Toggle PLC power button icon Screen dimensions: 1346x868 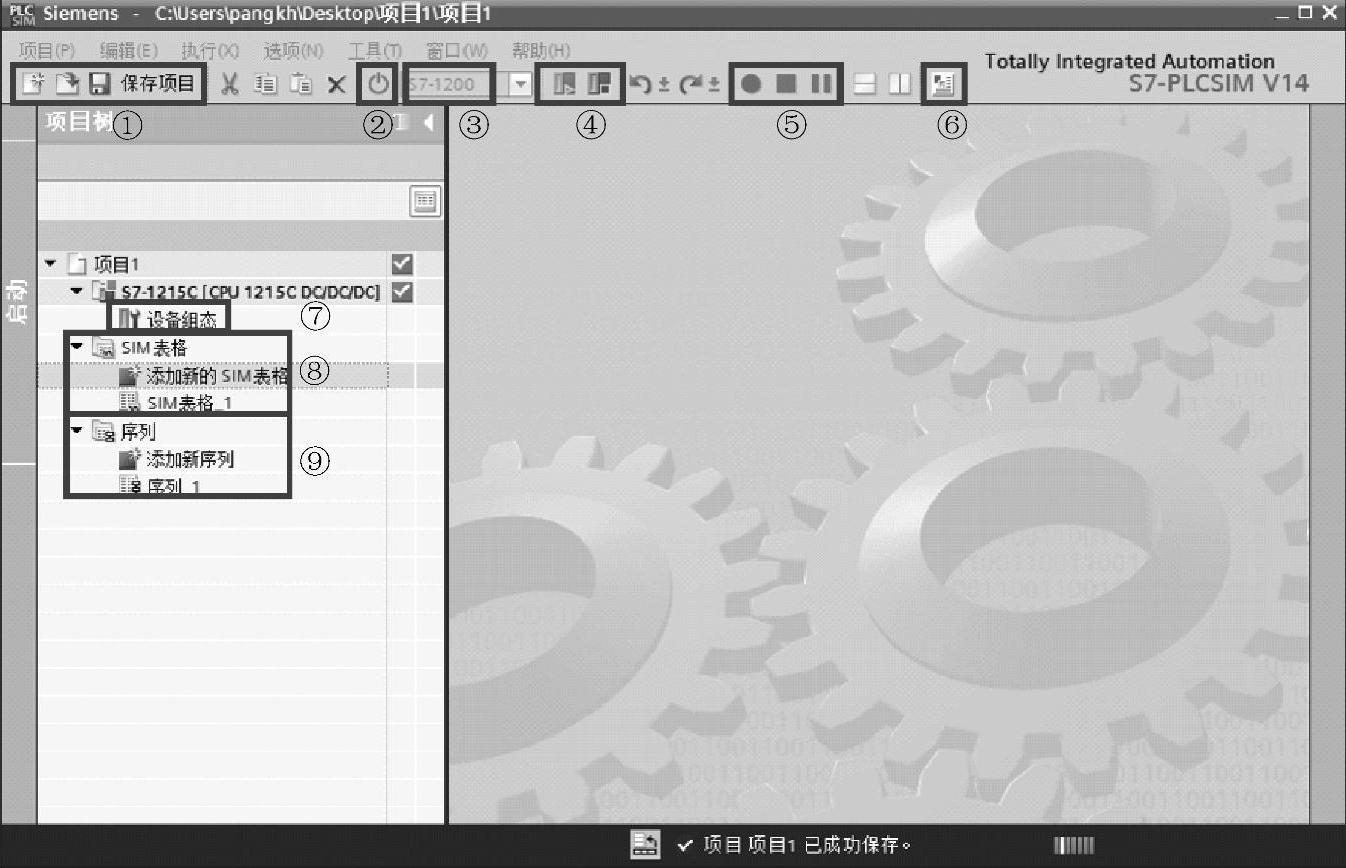(378, 84)
